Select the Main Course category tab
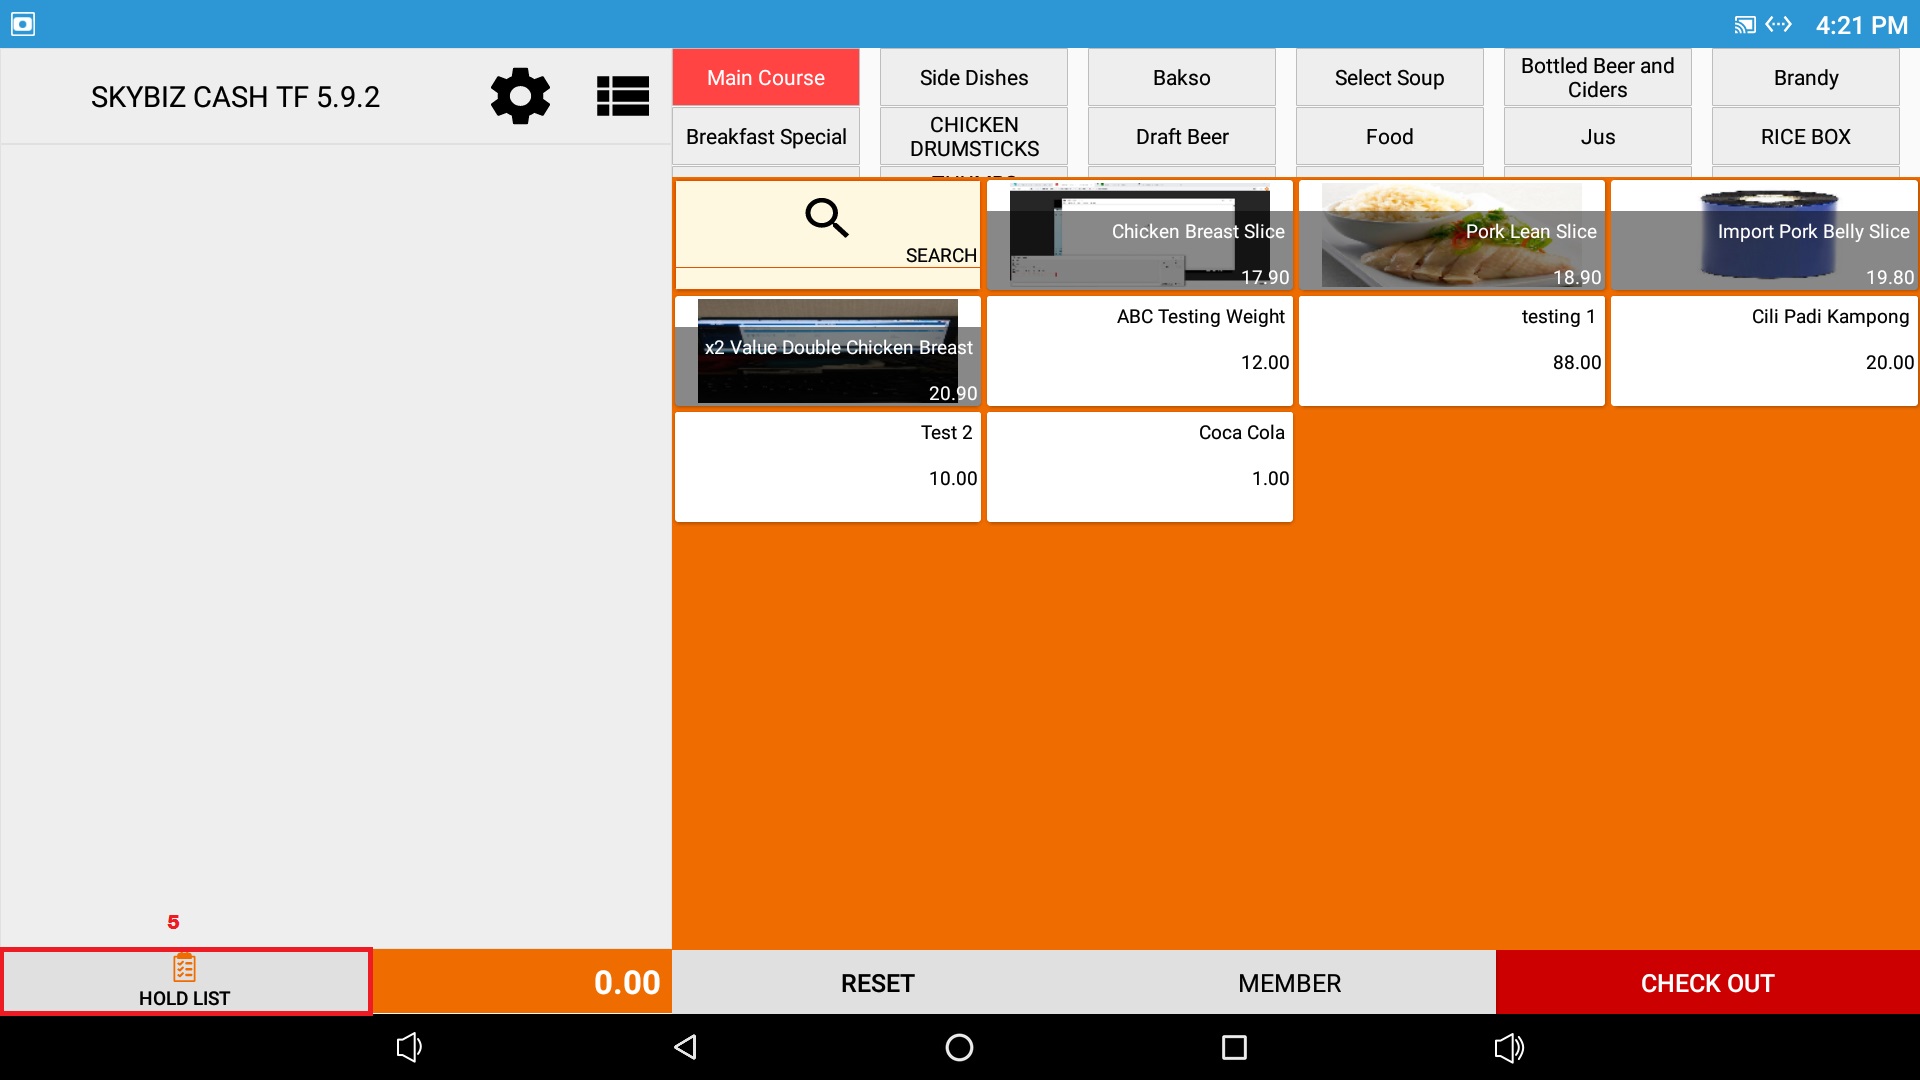The image size is (1920, 1080). click(x=765, y=78)
